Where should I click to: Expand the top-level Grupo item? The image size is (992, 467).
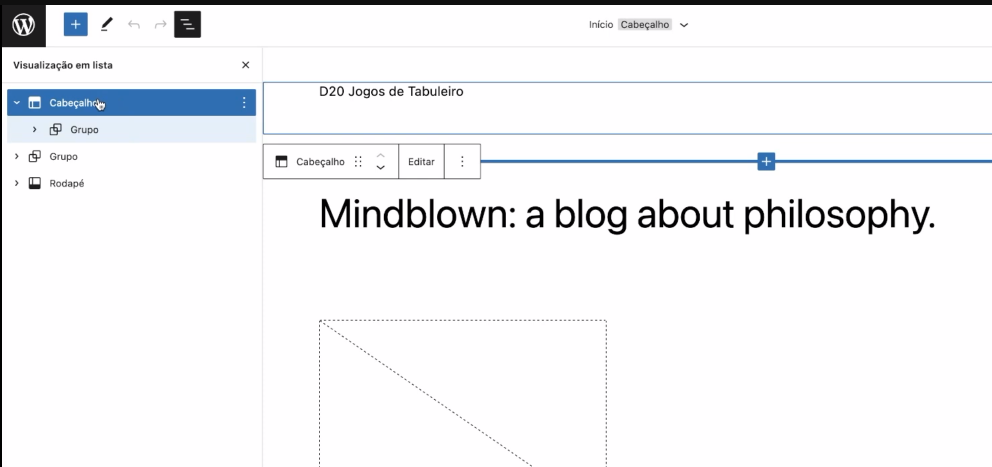[17, 156]
